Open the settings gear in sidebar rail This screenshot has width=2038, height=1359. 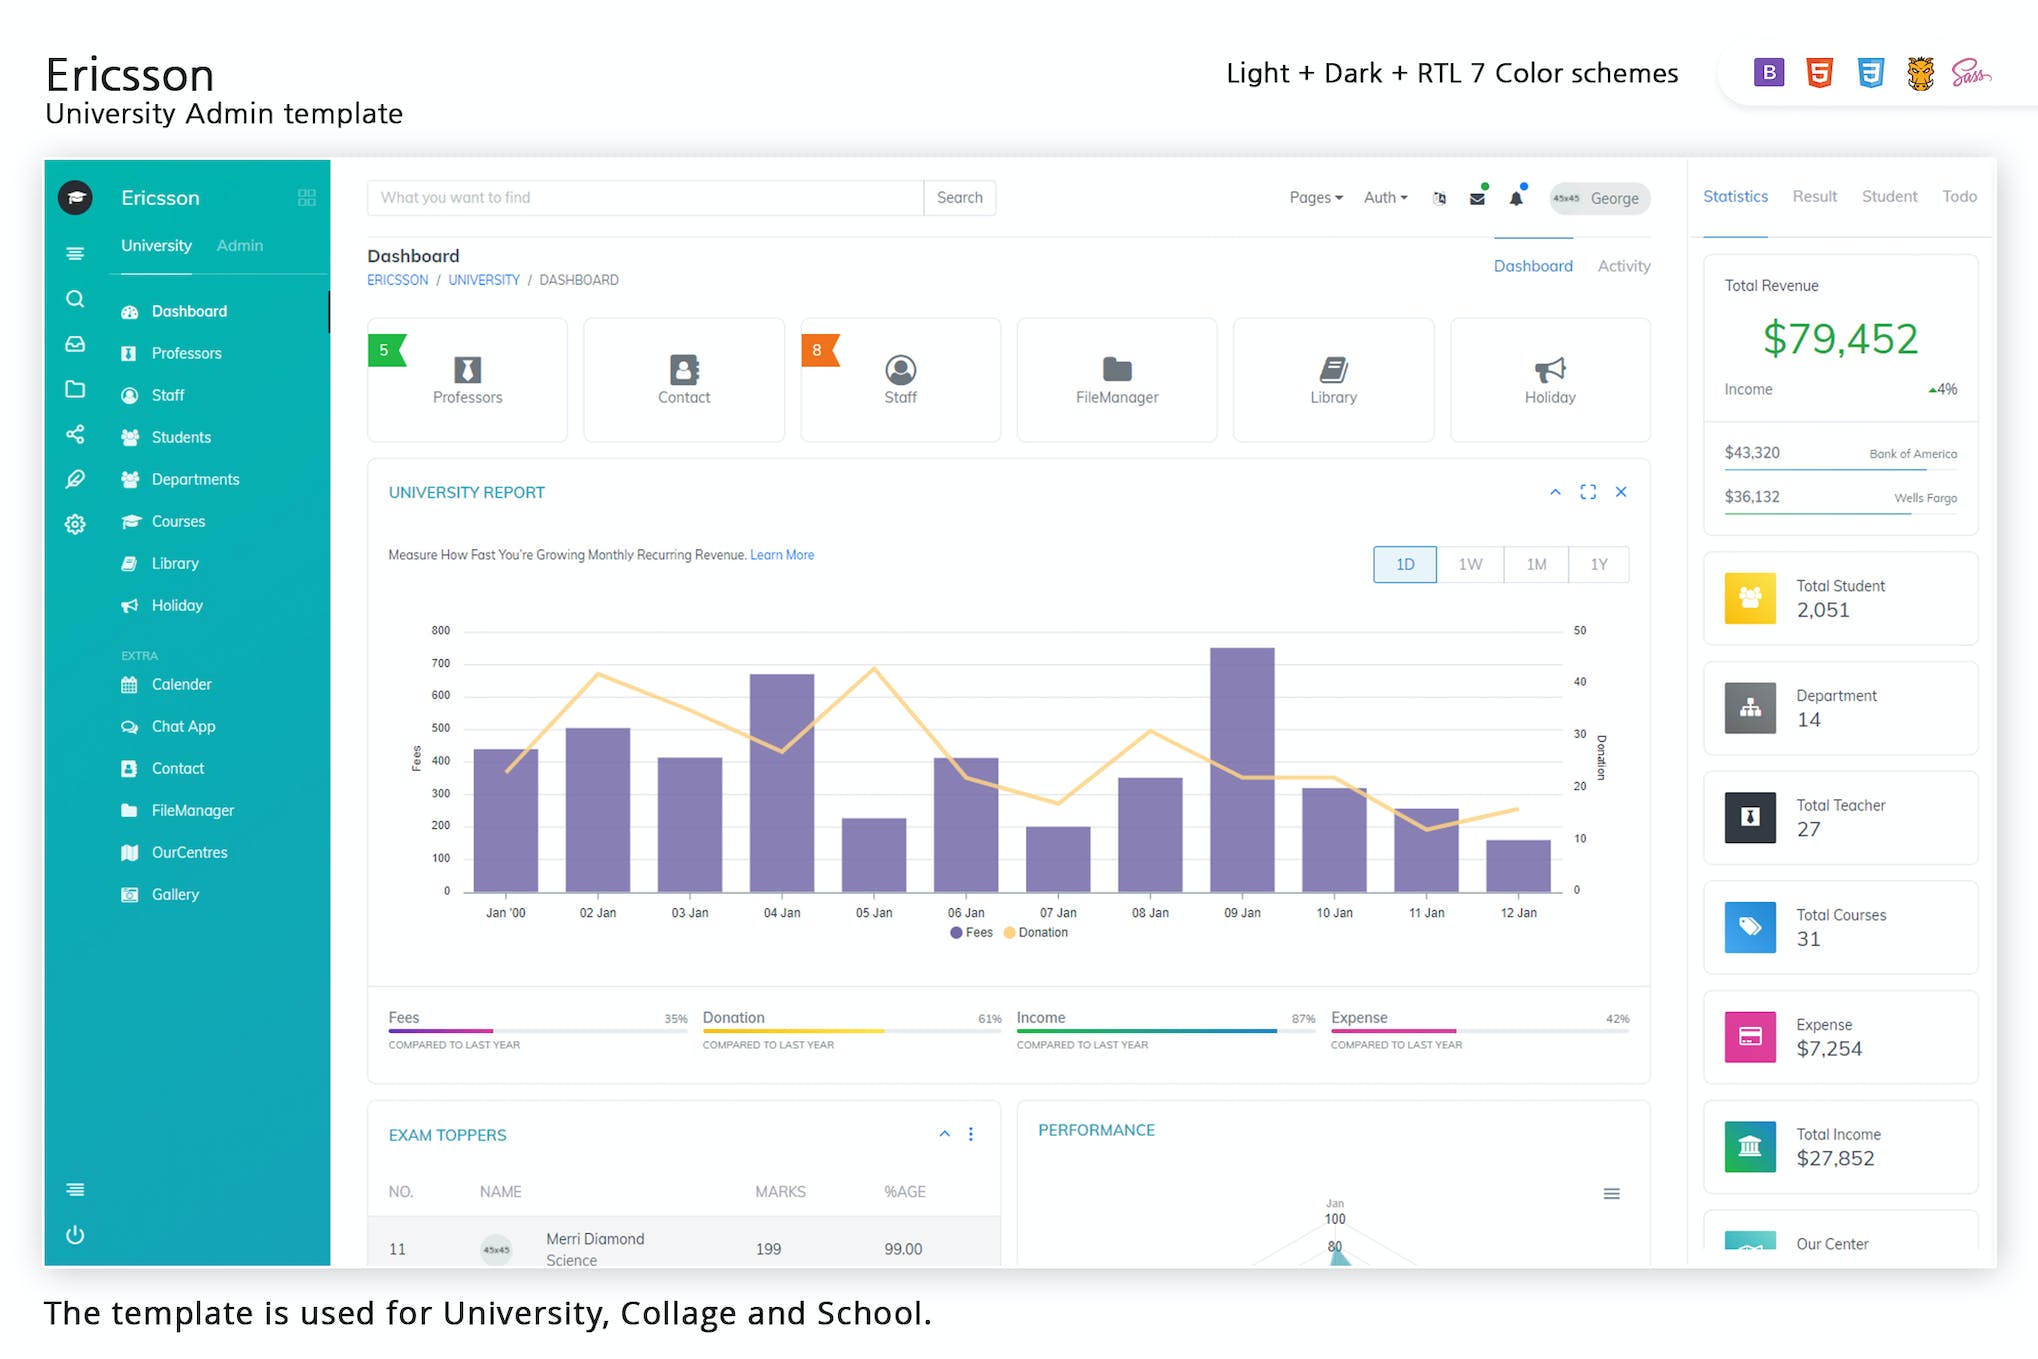(75, 524)
